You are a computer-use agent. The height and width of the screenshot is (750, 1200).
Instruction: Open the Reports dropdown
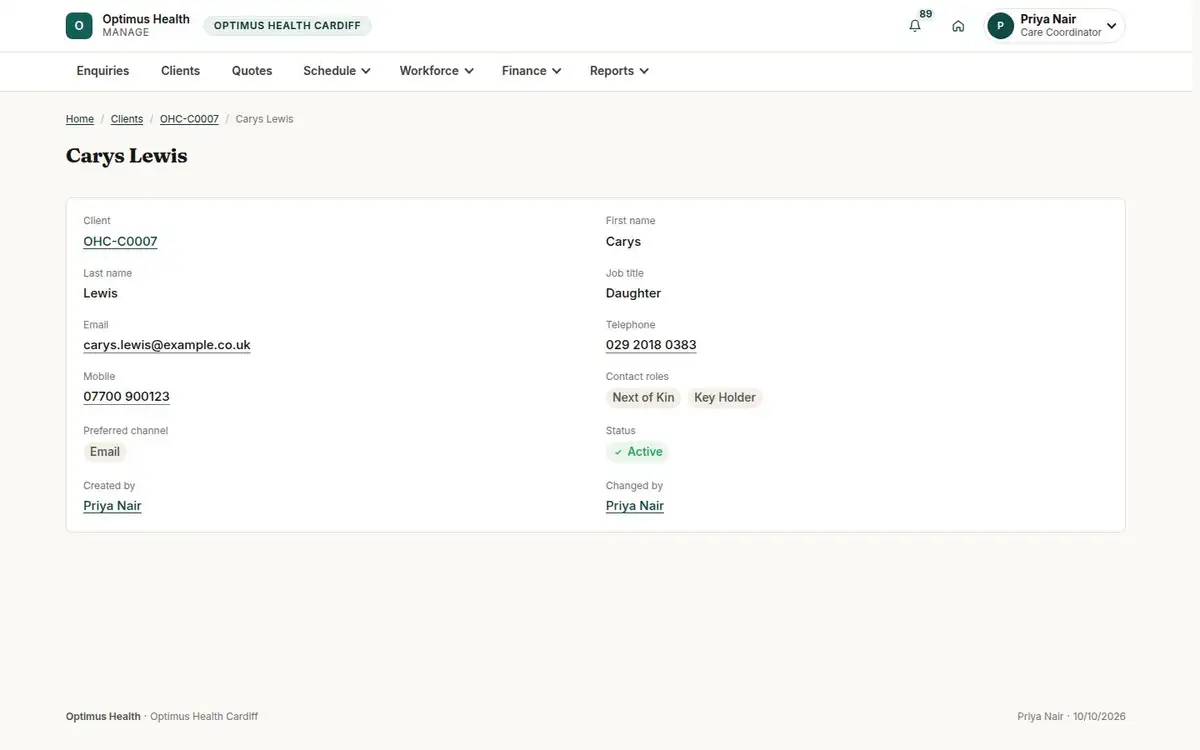pyautogui.click(x=619, y=71)
